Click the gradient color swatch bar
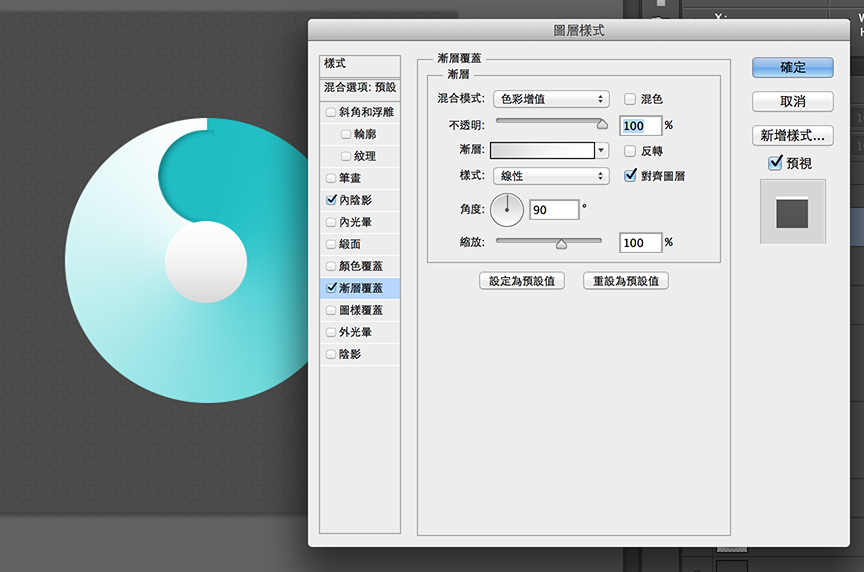Screen dimensions: 864x572 click(543, 151)
